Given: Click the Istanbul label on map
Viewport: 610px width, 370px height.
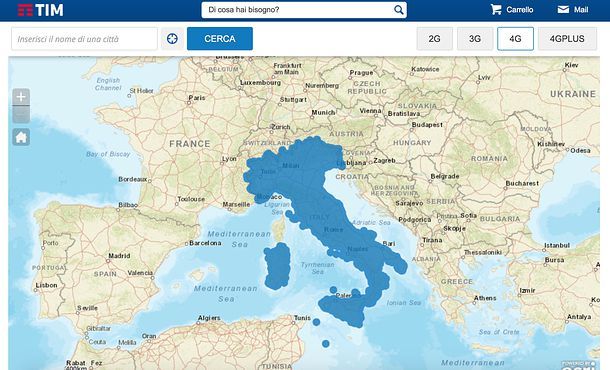Looking at the screenshot, I should click(x=557, y=245).
